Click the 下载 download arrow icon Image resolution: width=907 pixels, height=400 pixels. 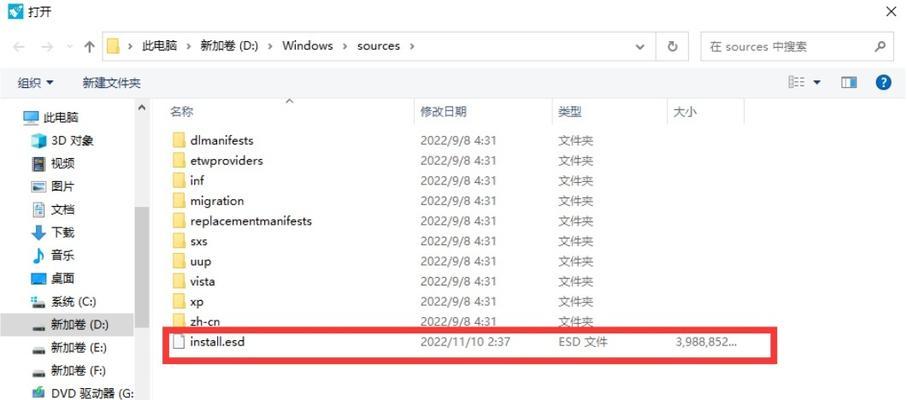38,233
